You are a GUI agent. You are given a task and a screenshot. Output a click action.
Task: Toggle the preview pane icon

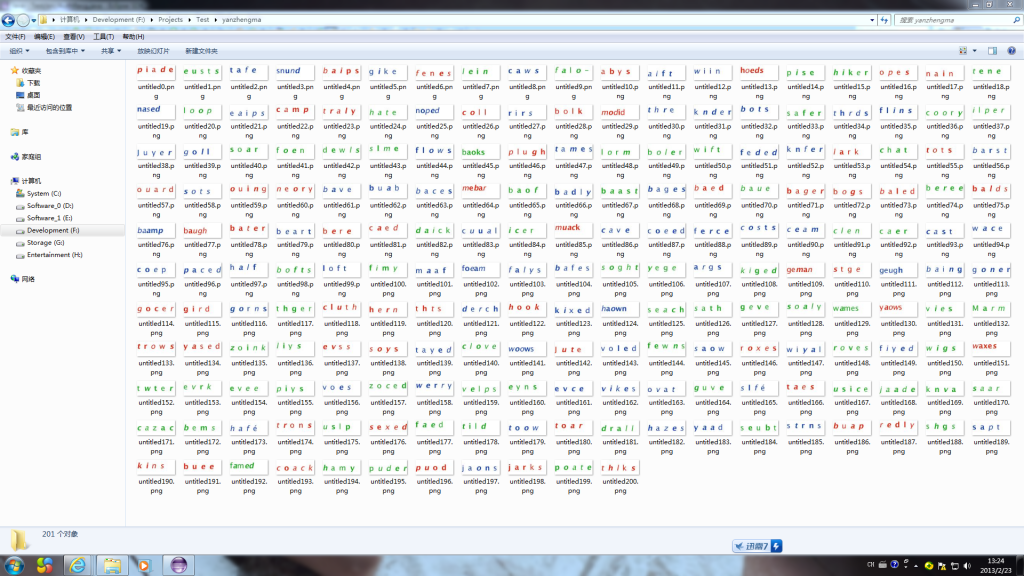993,51
